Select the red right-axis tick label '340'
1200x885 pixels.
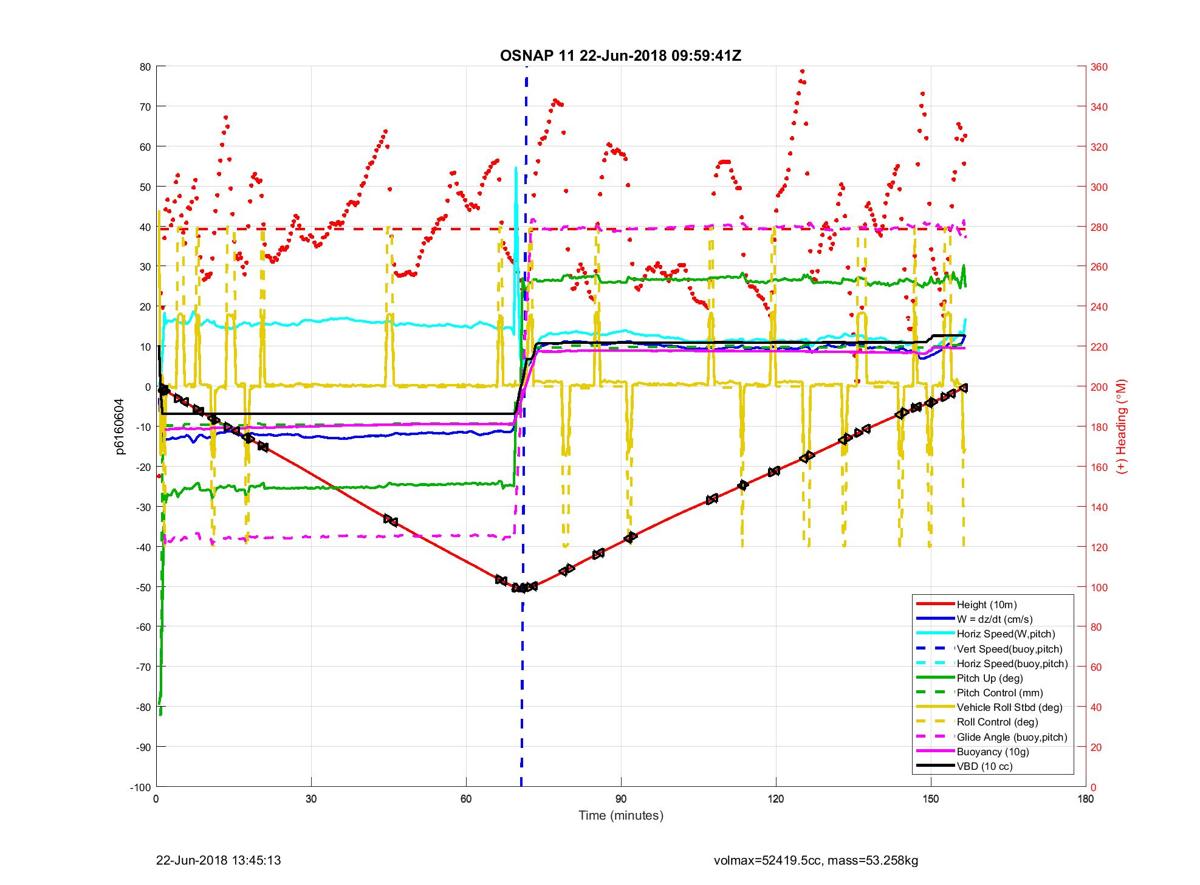click(1100, 107)
